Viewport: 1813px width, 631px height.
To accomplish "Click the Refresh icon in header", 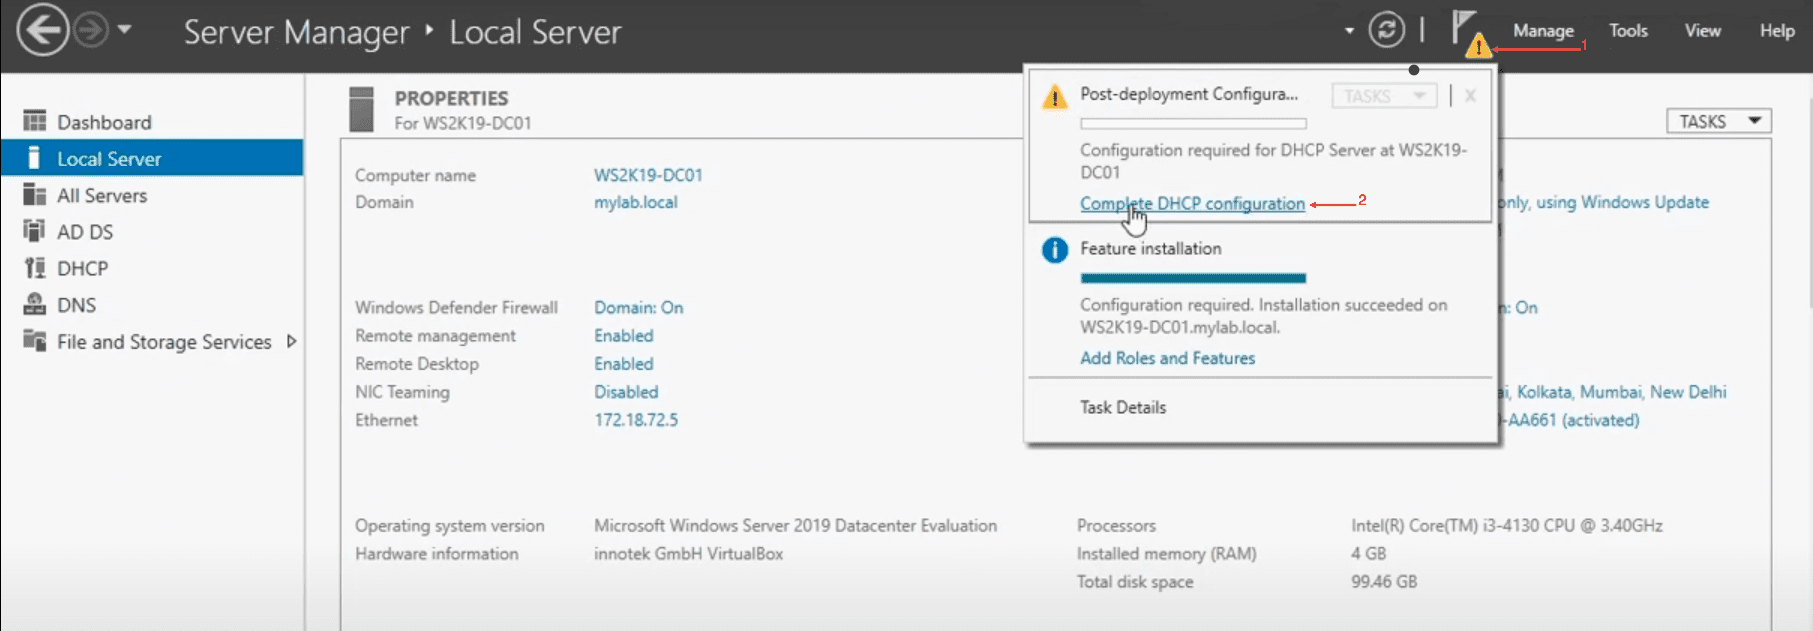I will (x=1386, y=30).
